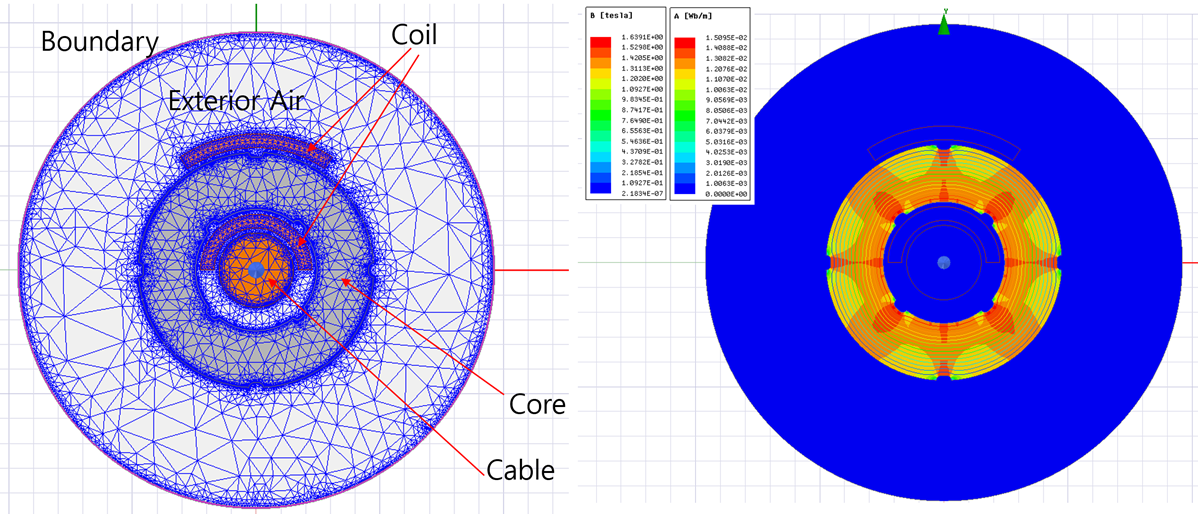Image resolution: width=1198 pixels, height=514 pixels.
Task: Click the green vertical axis line above mesh
Action: point(257,15)
